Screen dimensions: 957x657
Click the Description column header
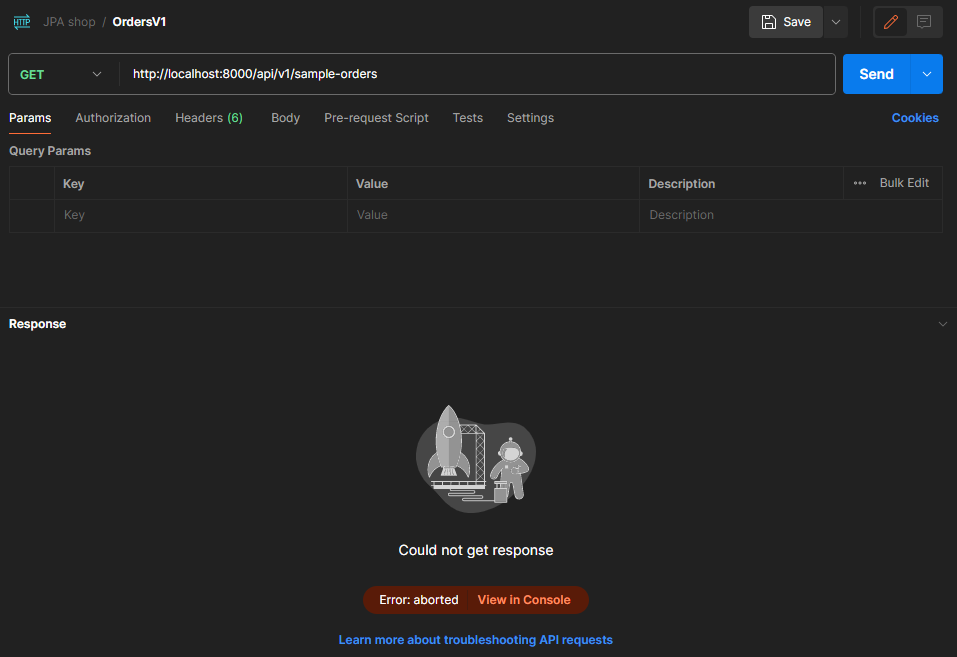point(681,184)
